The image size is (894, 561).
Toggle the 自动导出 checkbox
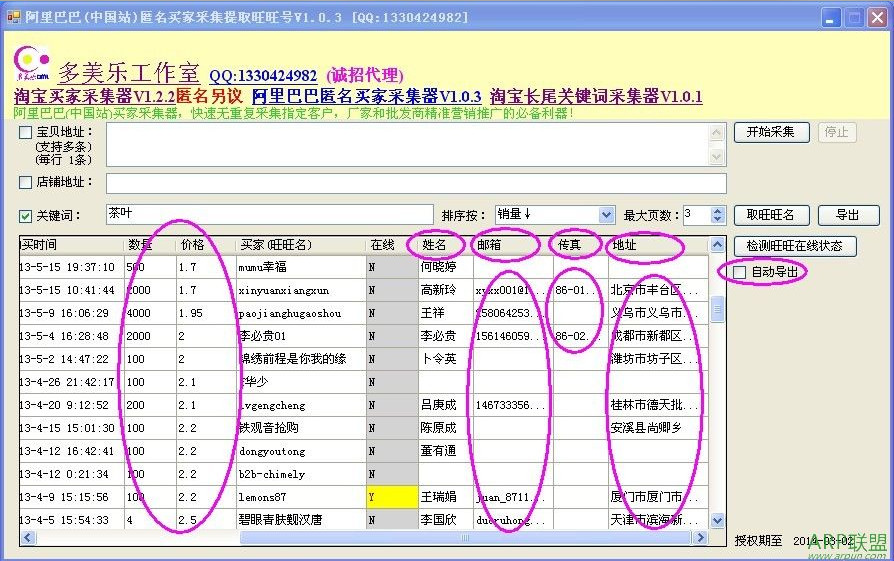[739, 272]
